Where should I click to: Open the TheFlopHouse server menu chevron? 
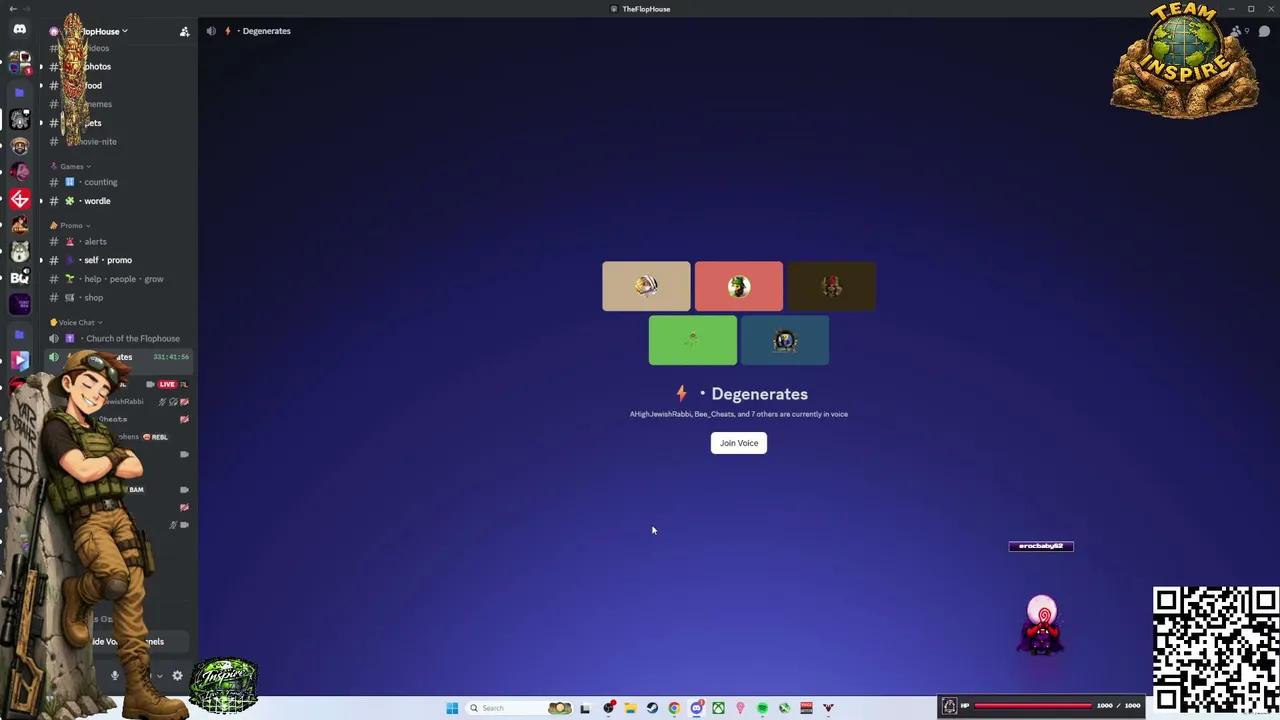tap(125, 31)
